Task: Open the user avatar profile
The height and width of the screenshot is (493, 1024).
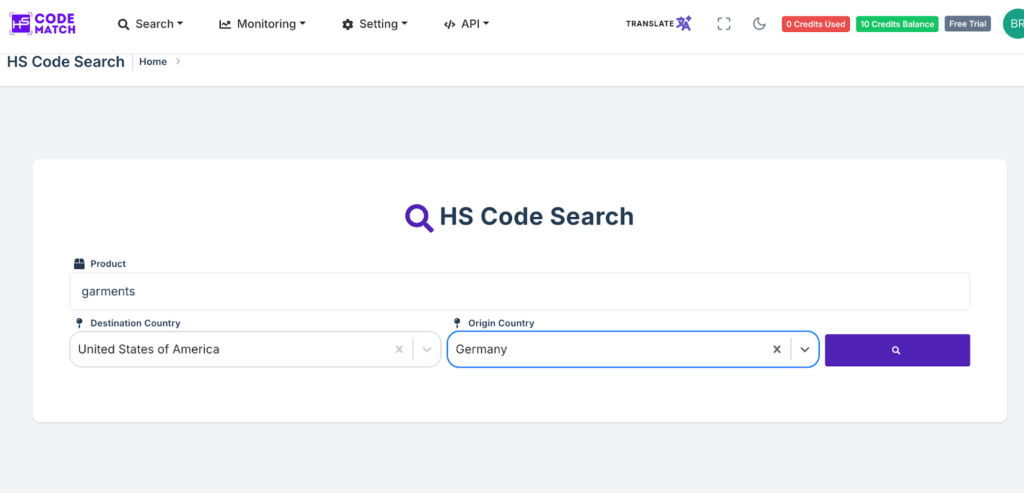Action: pyautogui.click(x=1012, y=24)
